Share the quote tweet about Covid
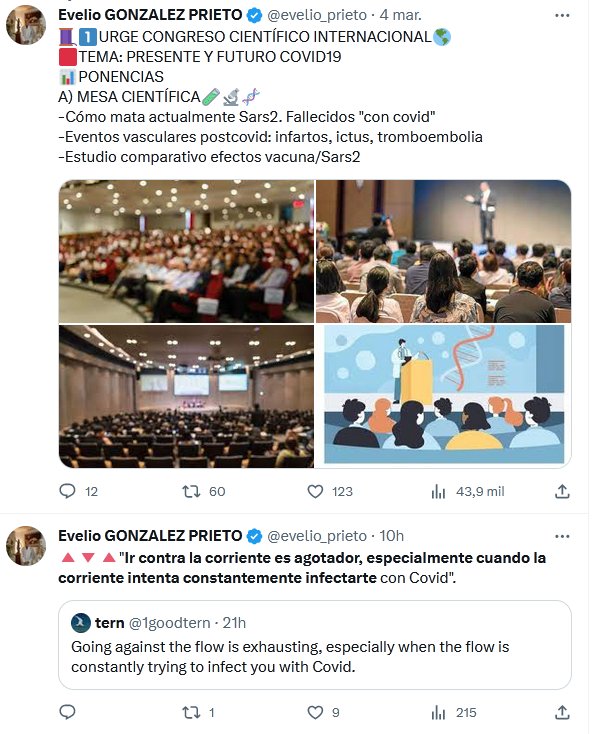607x734 pixels. pyautogui.click(x=562, y=712)
